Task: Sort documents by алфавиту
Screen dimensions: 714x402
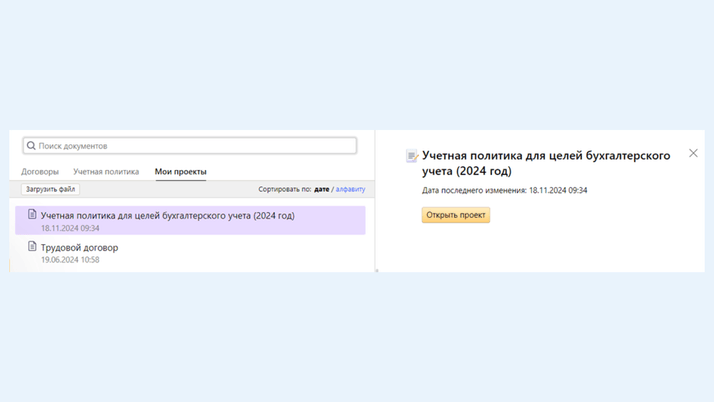Action: pyautogui.click(x=350, y=189)
